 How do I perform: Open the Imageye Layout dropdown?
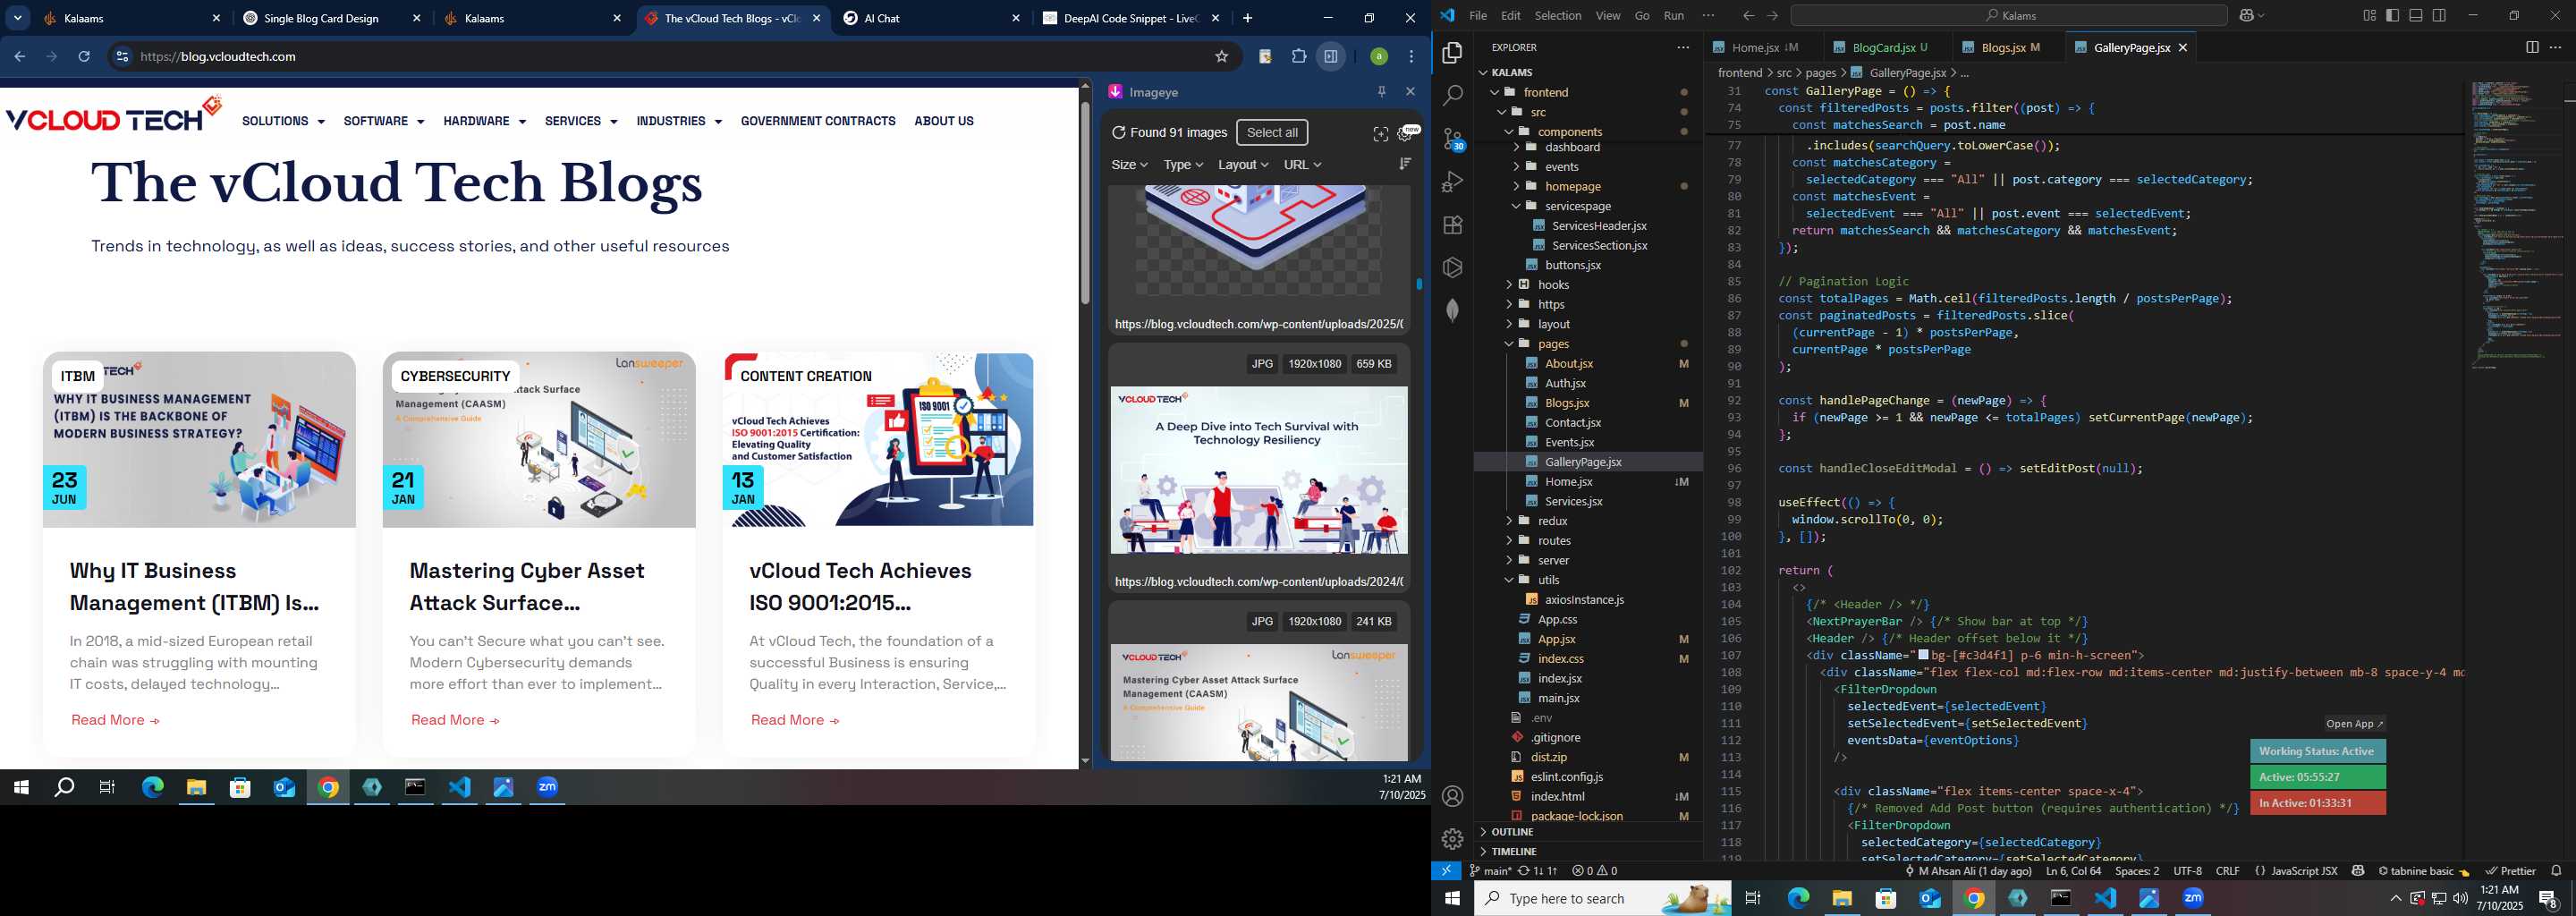tap(1243, 164)
